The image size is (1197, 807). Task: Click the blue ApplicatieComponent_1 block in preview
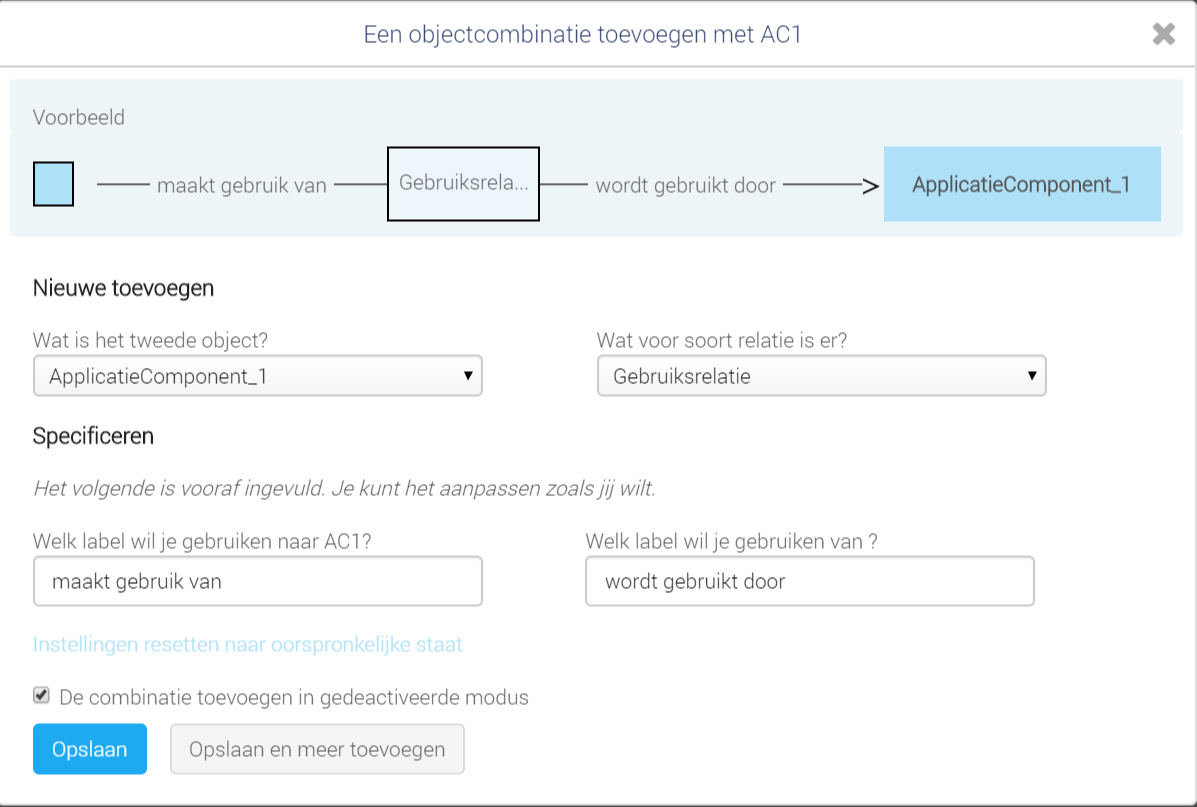1022,184
